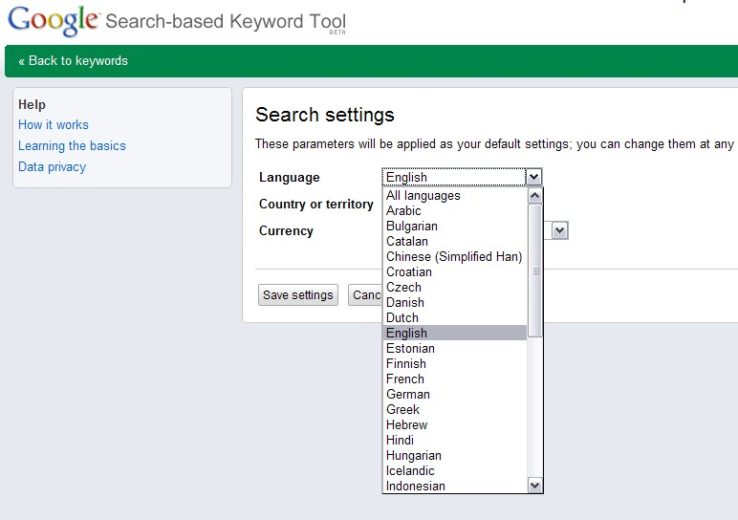The width and height of the screenshot is (738, 520).
Task: Open Learning the basics link
Action: click(72, 146)
